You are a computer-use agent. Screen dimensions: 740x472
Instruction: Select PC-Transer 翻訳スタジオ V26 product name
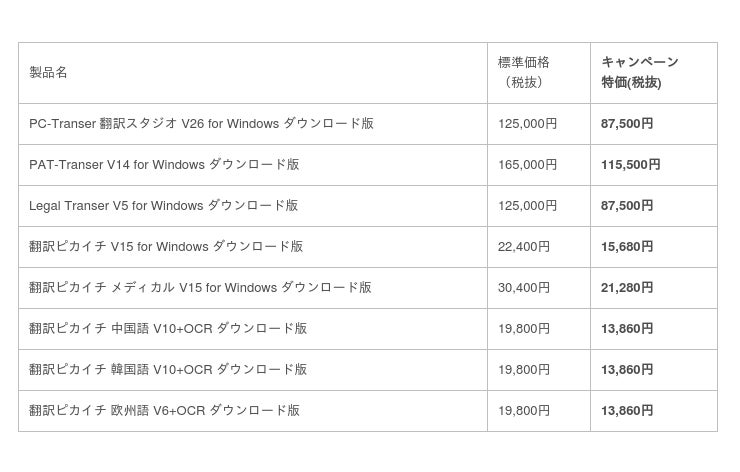201,124
